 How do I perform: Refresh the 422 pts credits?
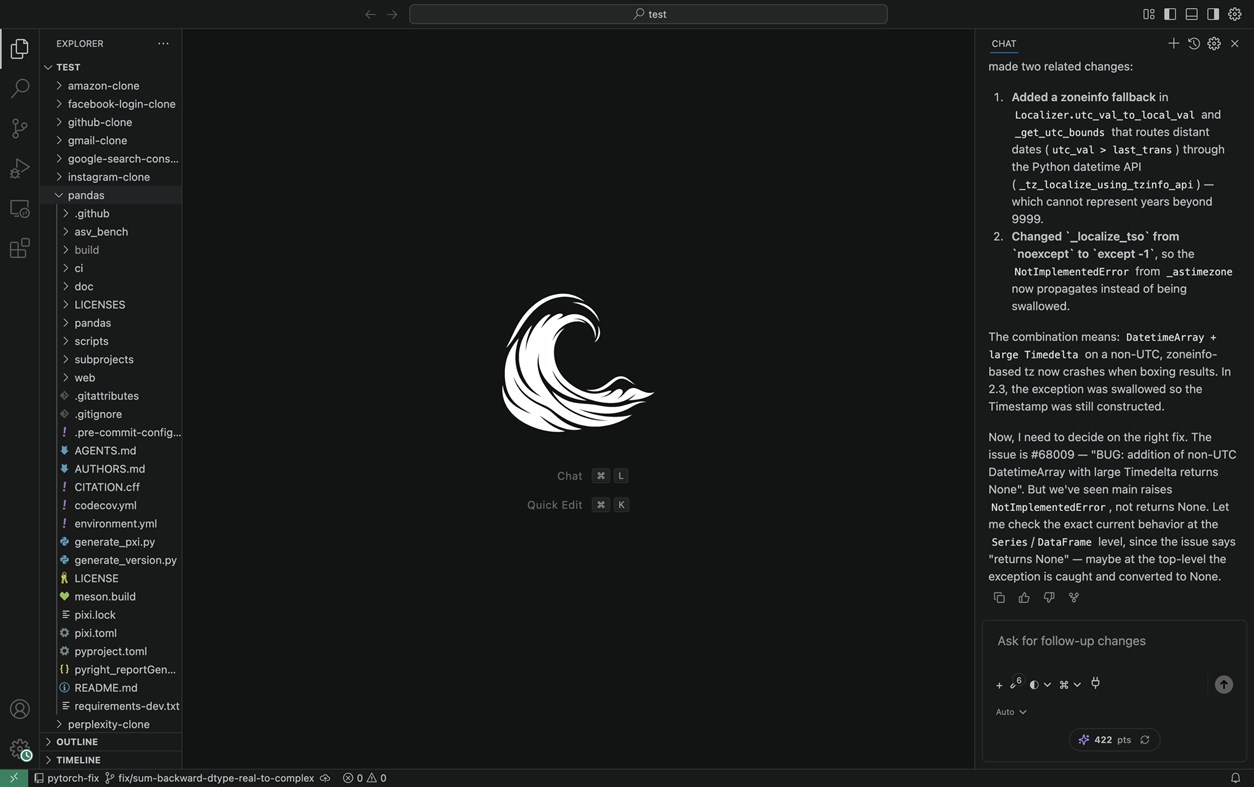1145,740
